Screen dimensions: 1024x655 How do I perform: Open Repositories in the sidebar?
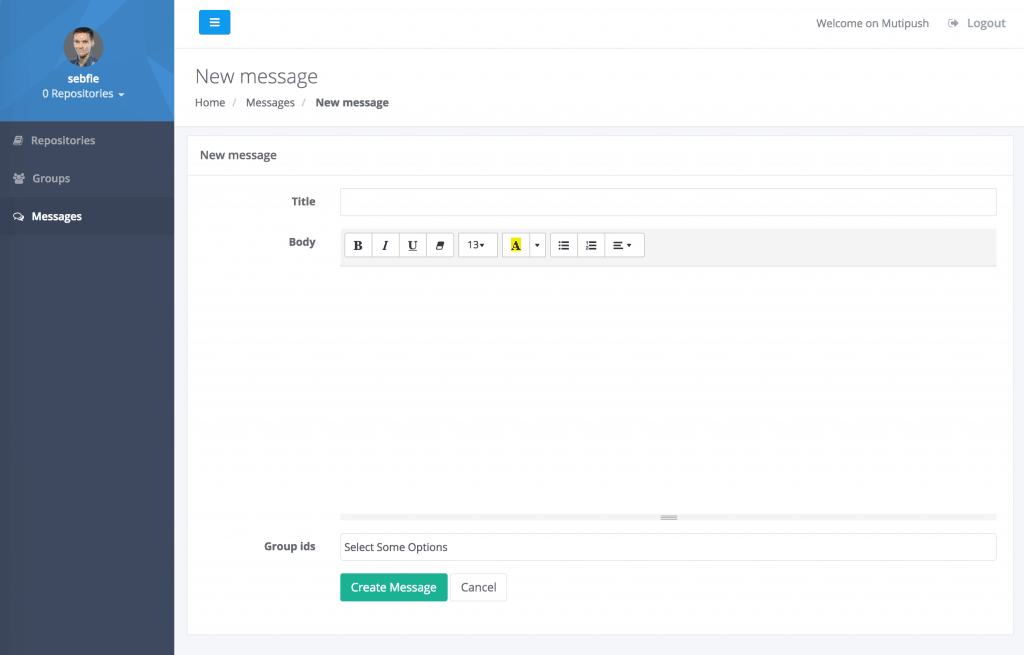pyautogui.click(x=87, y=140)
